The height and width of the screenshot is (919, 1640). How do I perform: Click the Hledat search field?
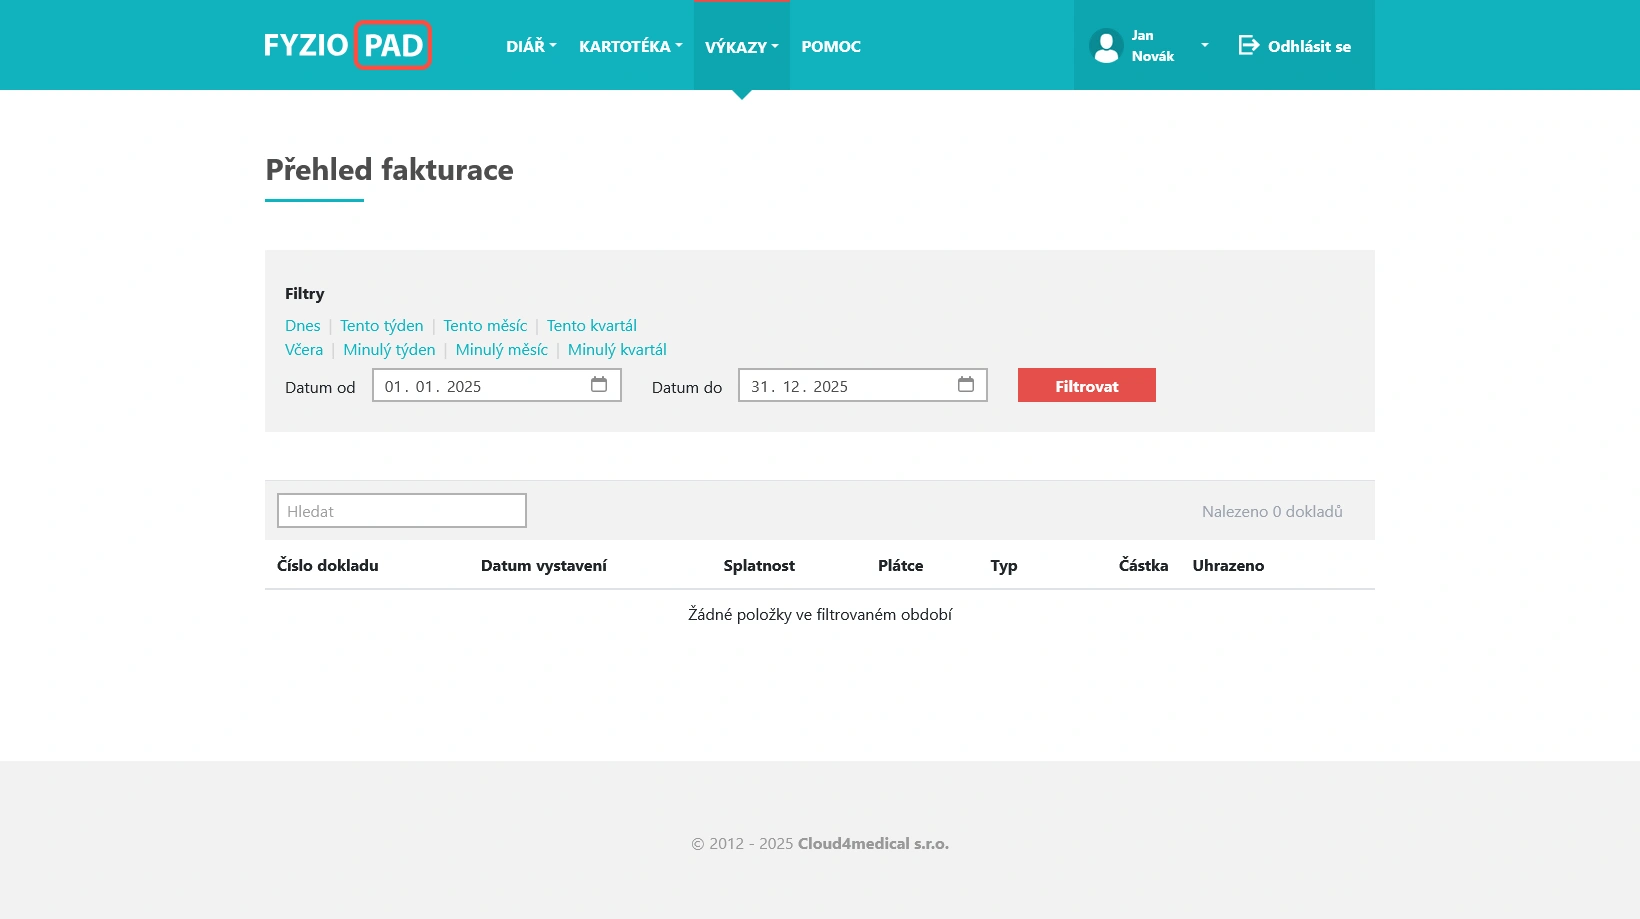(401, 510)
